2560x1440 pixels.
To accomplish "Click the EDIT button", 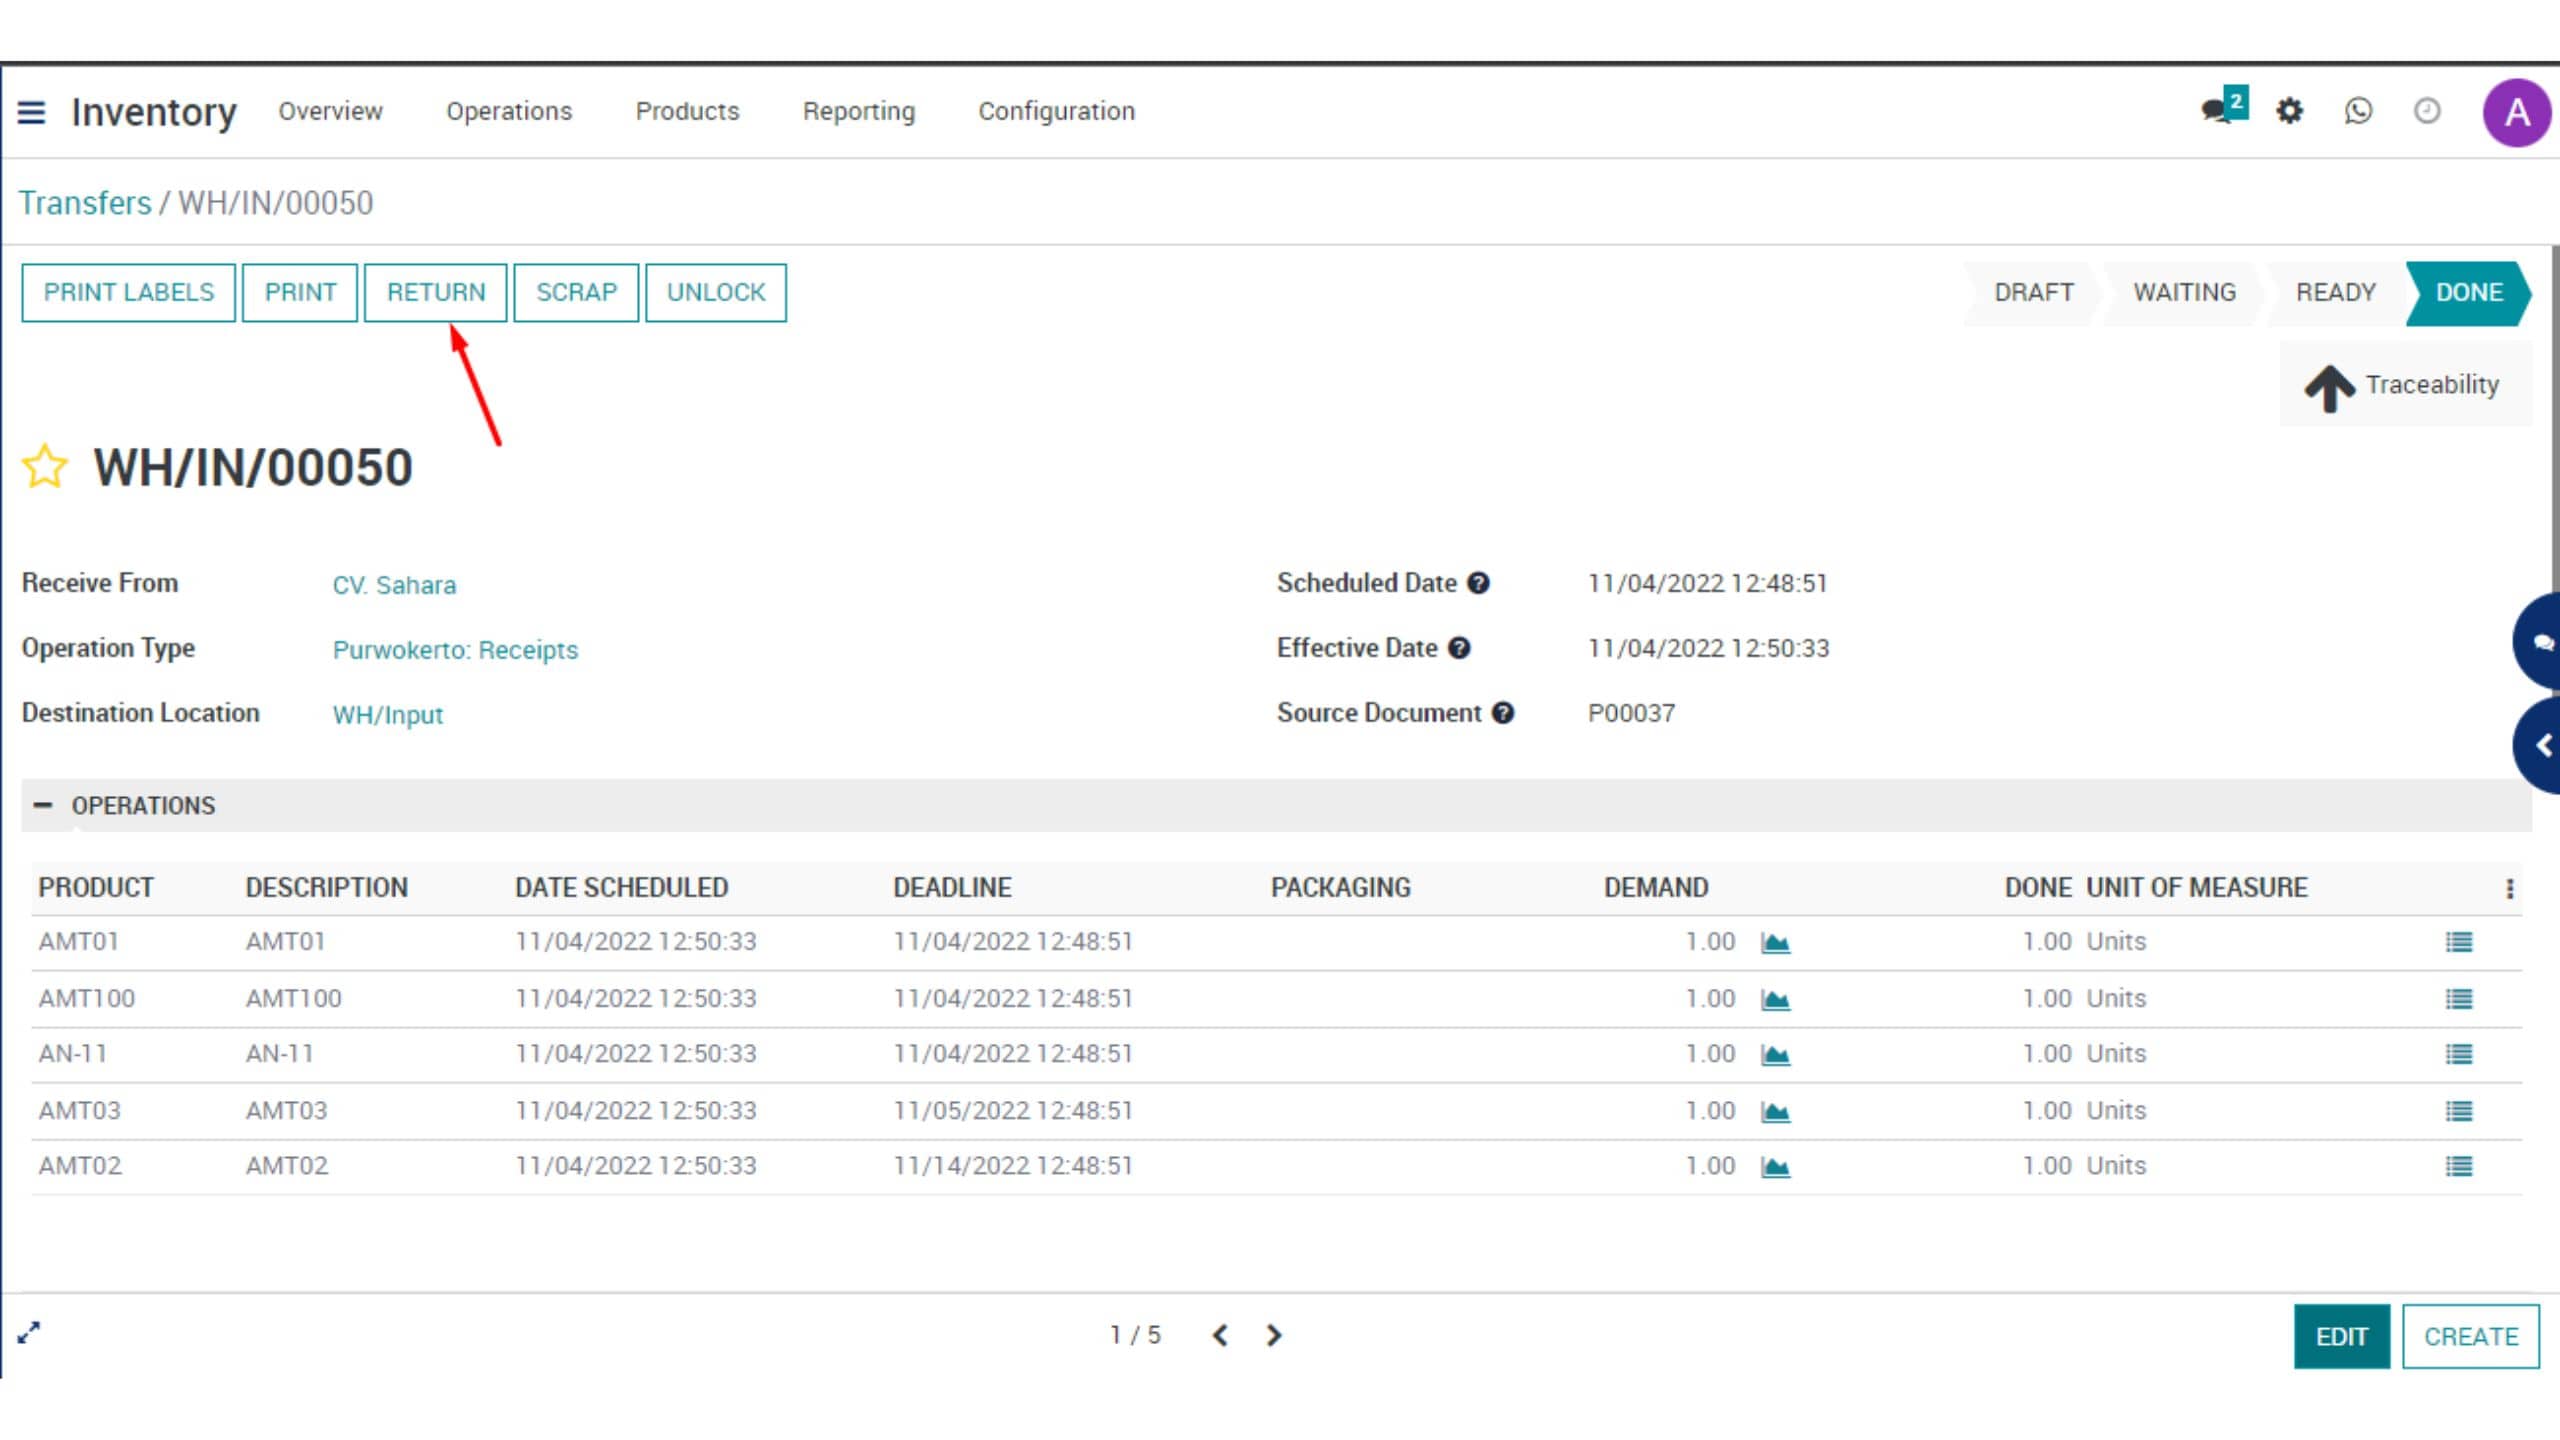I will 2342,1336.
